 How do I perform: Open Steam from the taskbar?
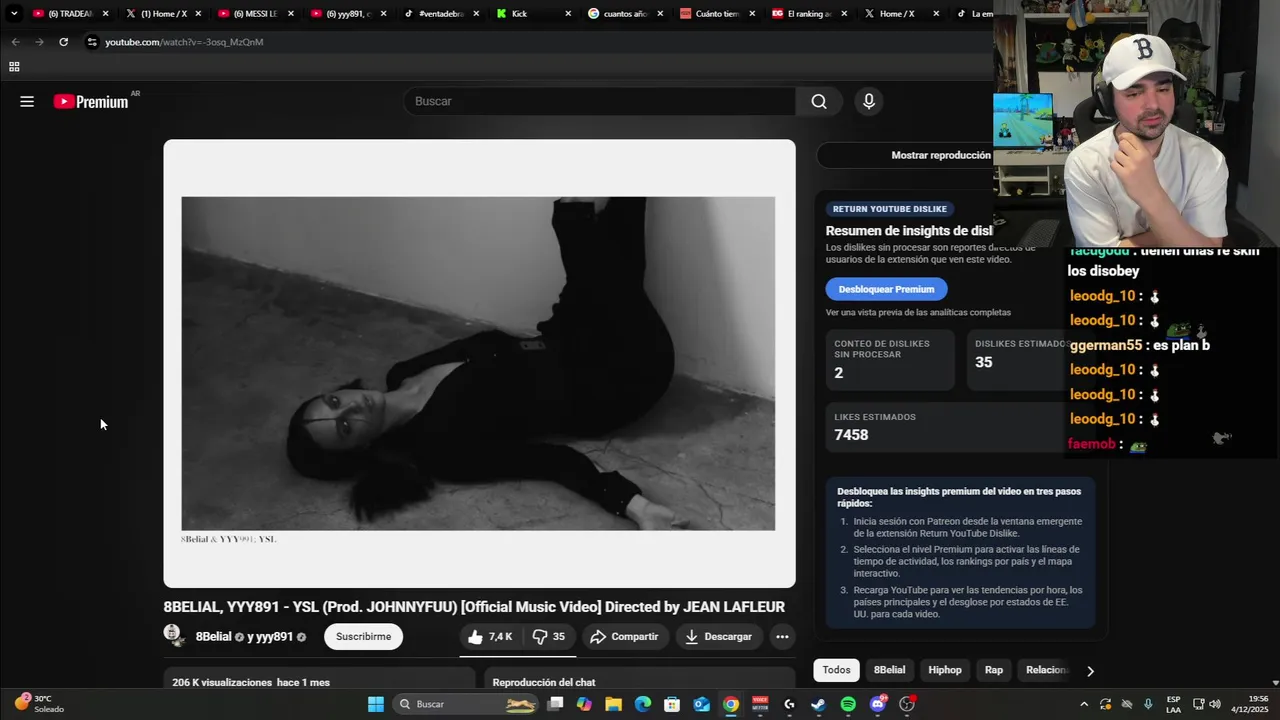point(818,704)
